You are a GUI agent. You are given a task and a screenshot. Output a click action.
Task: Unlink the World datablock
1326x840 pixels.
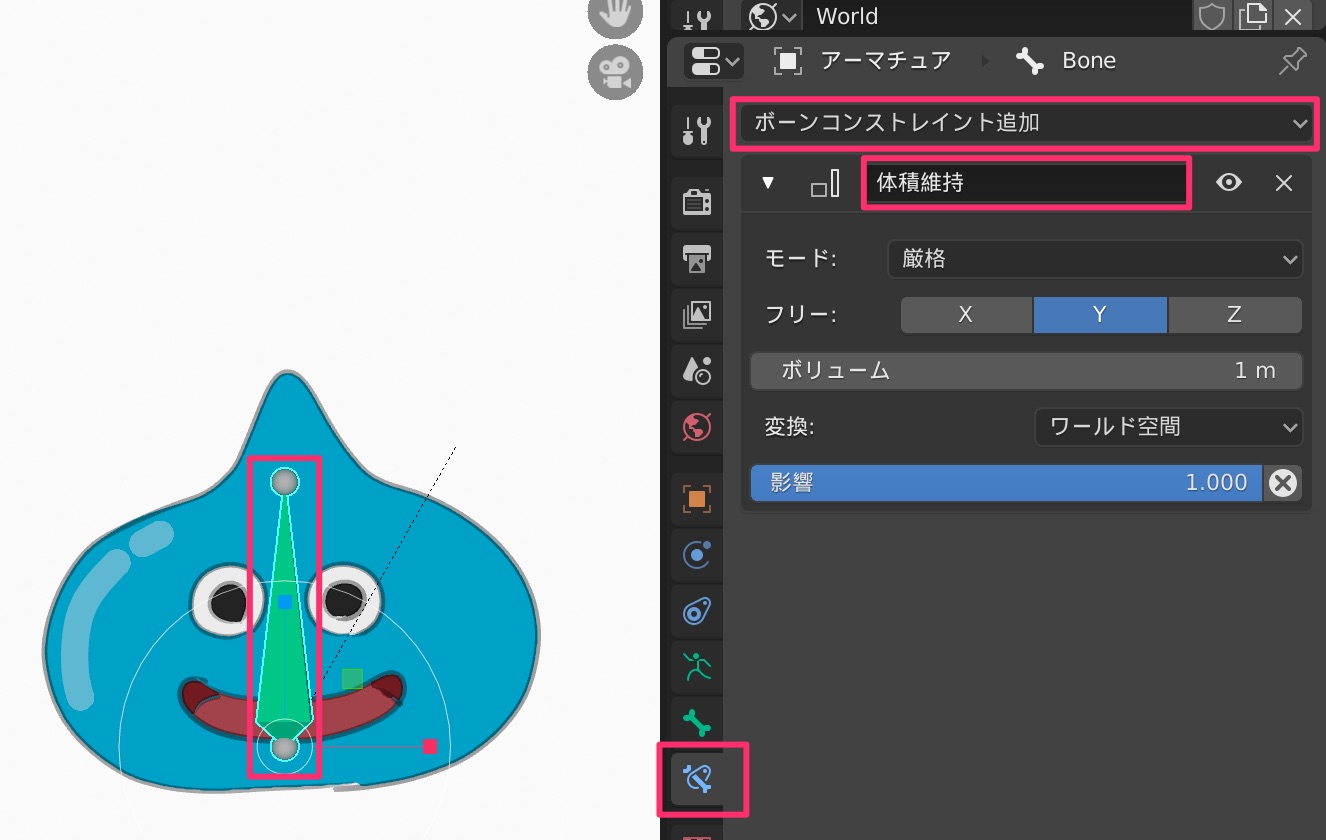tap(1292, 16)
